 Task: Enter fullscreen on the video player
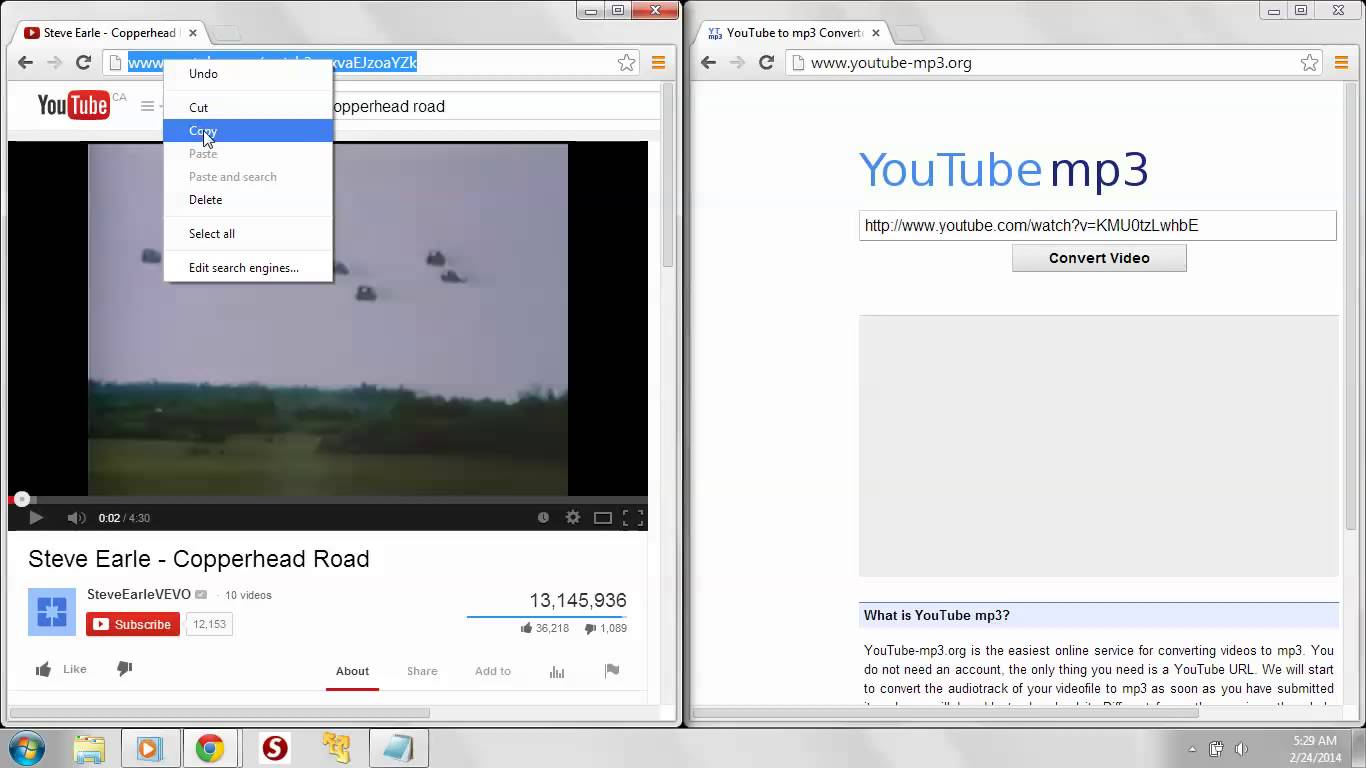(x=633, y=518)
